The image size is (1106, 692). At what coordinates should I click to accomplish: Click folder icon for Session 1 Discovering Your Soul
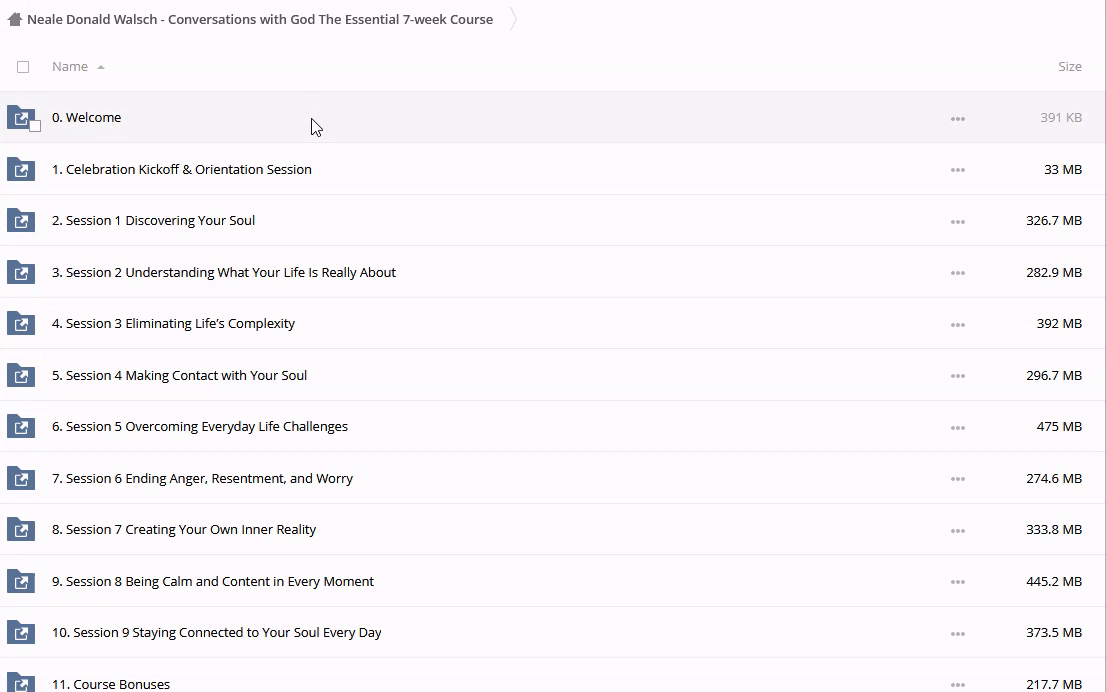click(21, 221)
